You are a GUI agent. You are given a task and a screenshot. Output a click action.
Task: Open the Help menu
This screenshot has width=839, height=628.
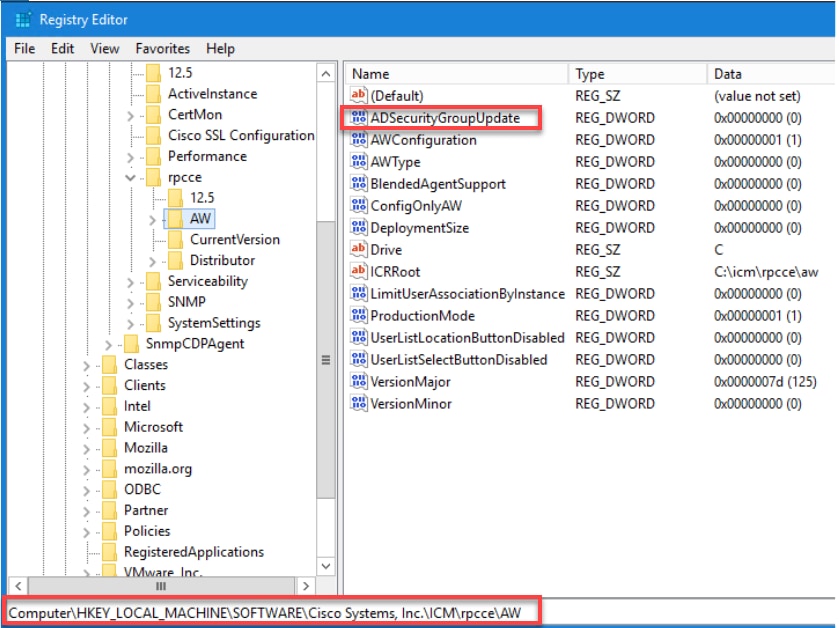[220, 49]
